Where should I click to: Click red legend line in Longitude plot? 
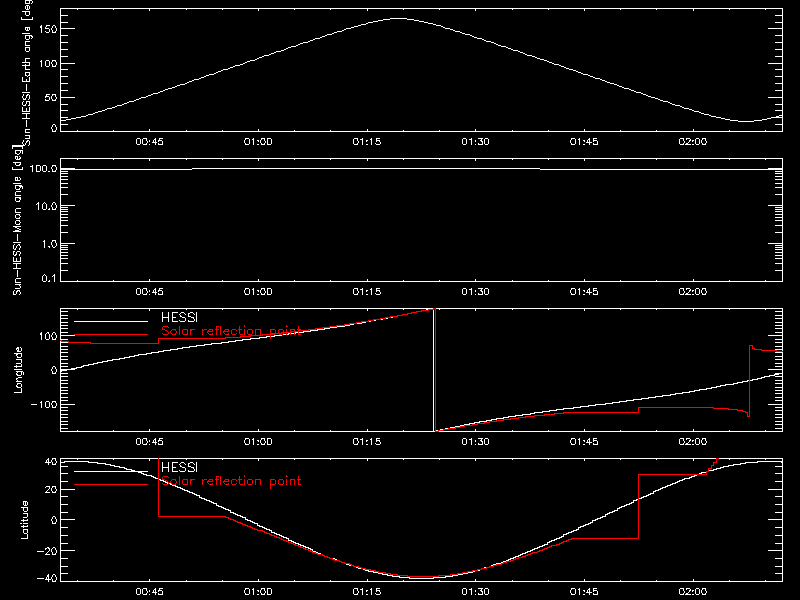coord(111,335)
